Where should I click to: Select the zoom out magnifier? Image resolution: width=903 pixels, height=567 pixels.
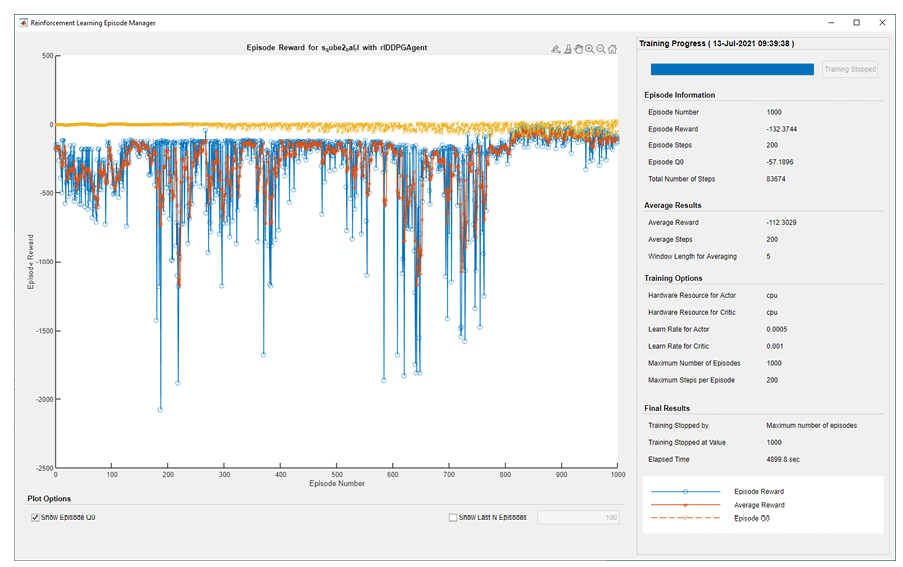pyautogui.click(x=601, y=48)
